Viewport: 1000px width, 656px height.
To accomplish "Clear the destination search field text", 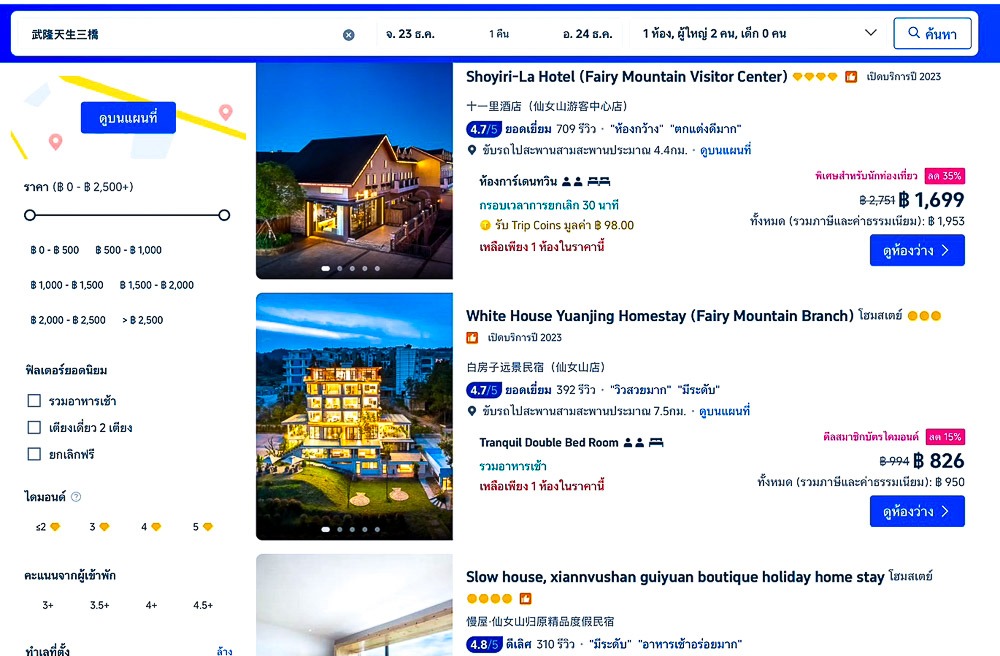I will pyautogui.click(x=349, y=34).
